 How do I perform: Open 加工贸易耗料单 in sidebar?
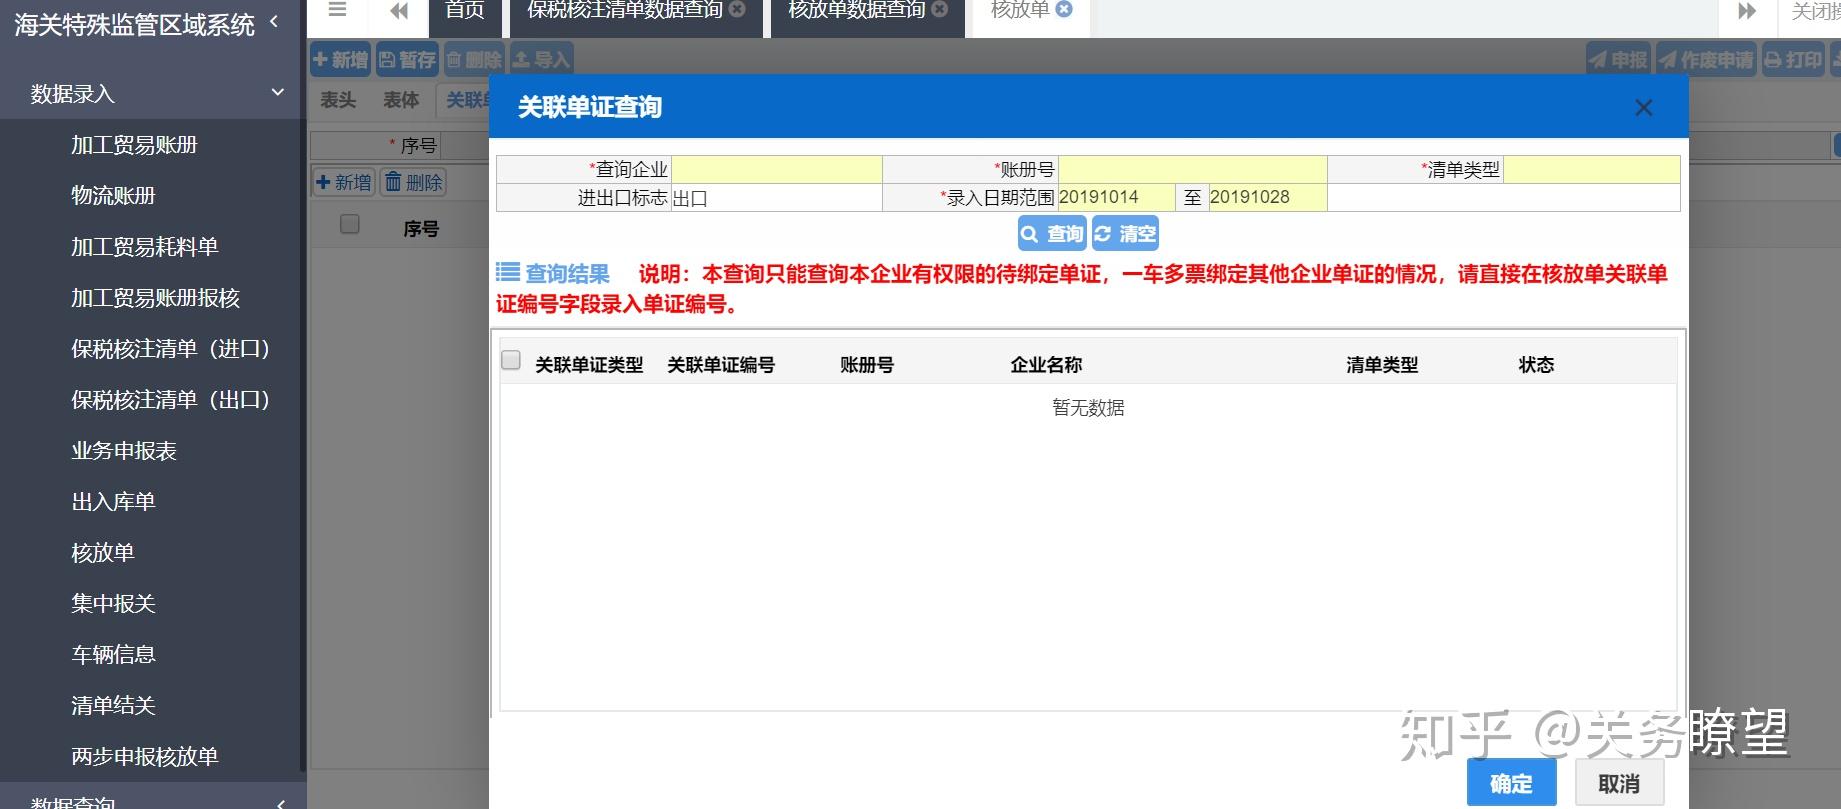(144, 246)
